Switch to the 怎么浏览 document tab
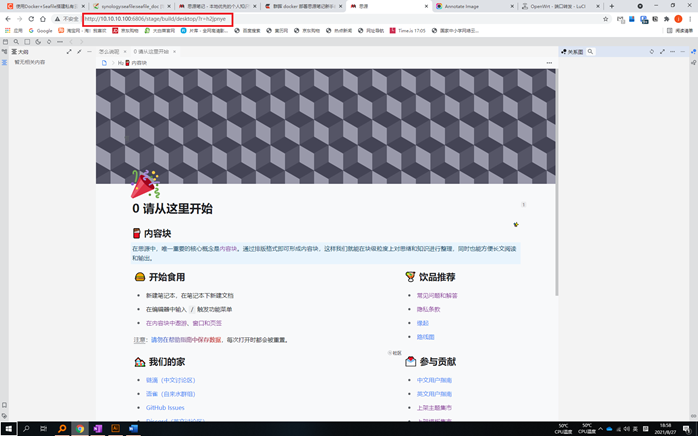The height and width of the screenshot is (436, 698). pyautogui.click(x=109, y=52)
